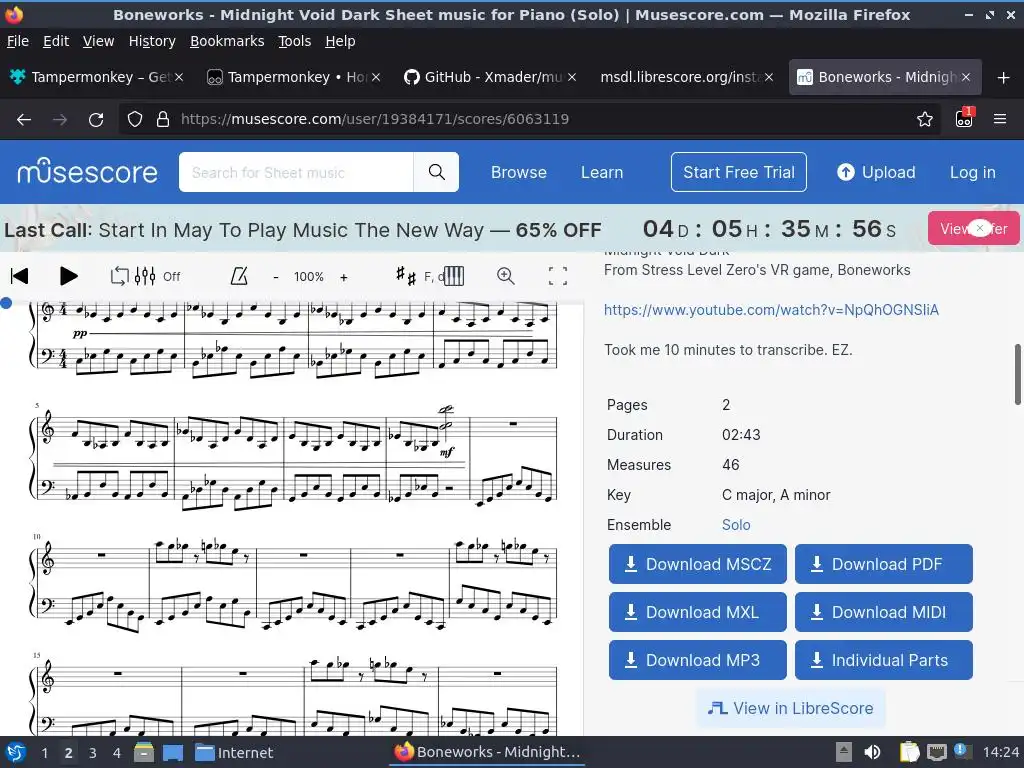This screenshot has width=1024, height=768.
Task: Reload the current page
Action: [96, 120]
